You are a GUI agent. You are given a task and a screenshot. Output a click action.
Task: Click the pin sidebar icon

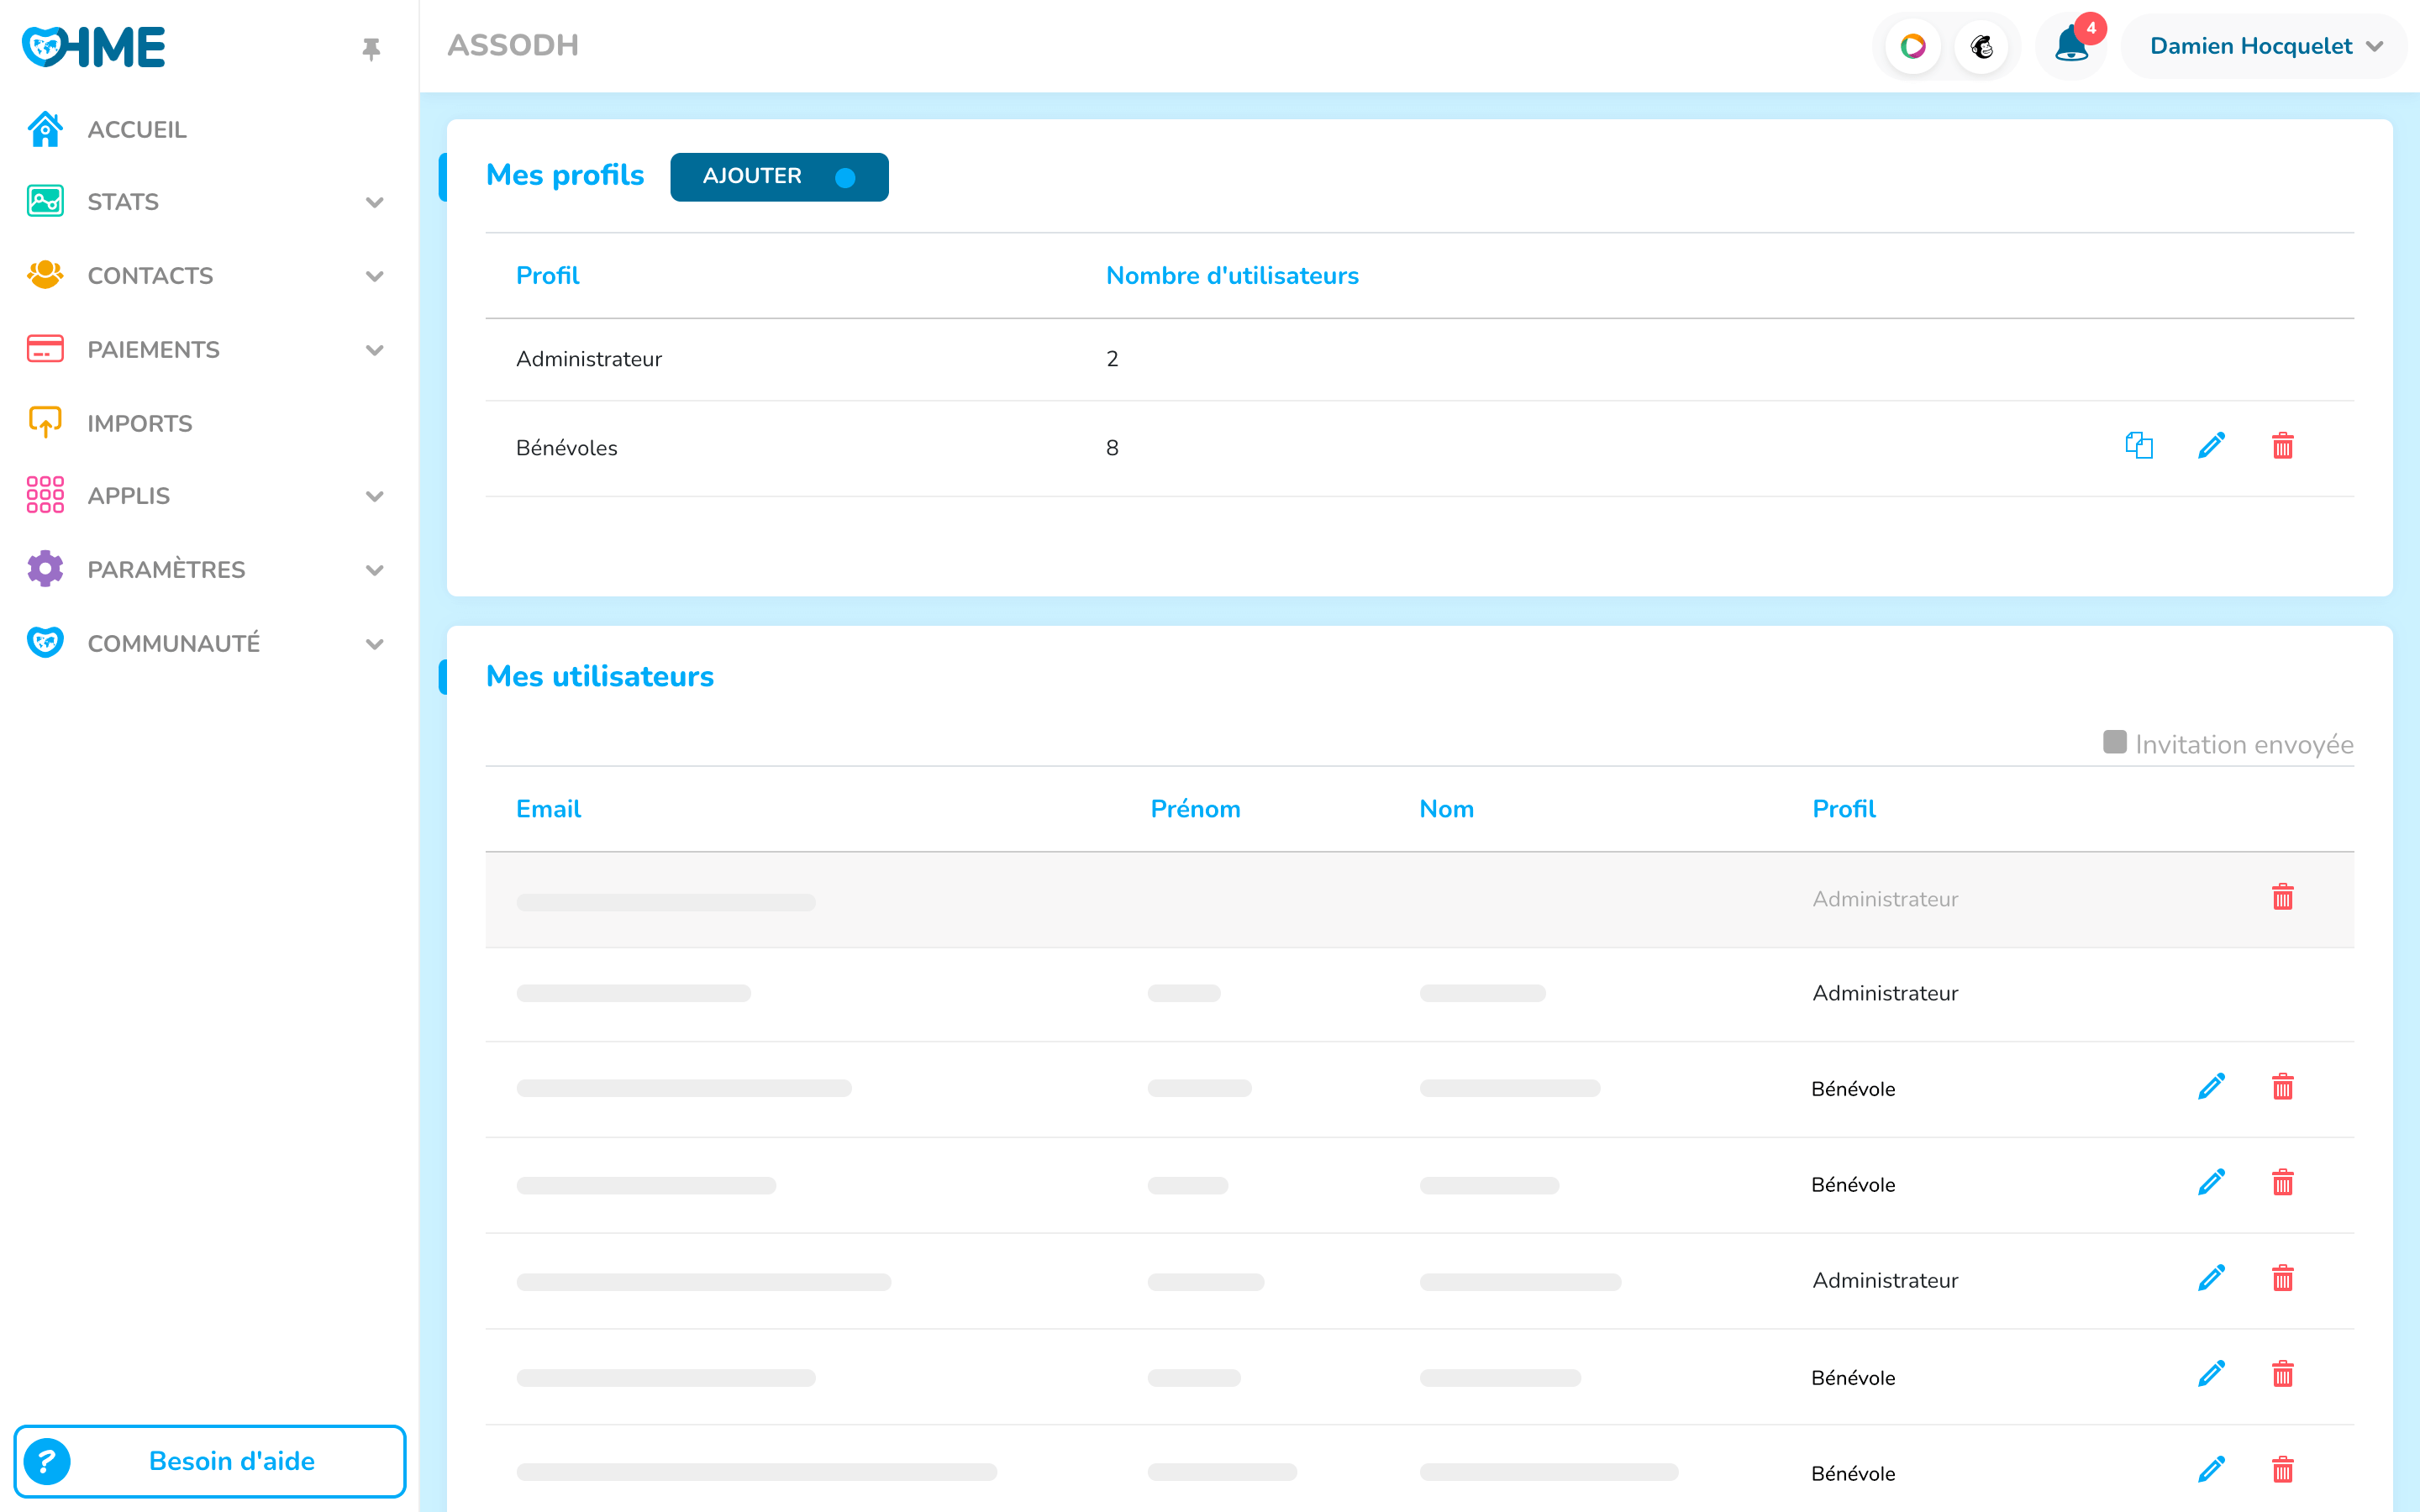tap(371, 49)
